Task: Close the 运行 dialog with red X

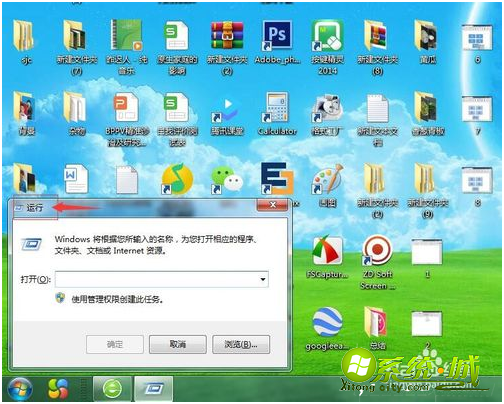Action: (272, 204)
